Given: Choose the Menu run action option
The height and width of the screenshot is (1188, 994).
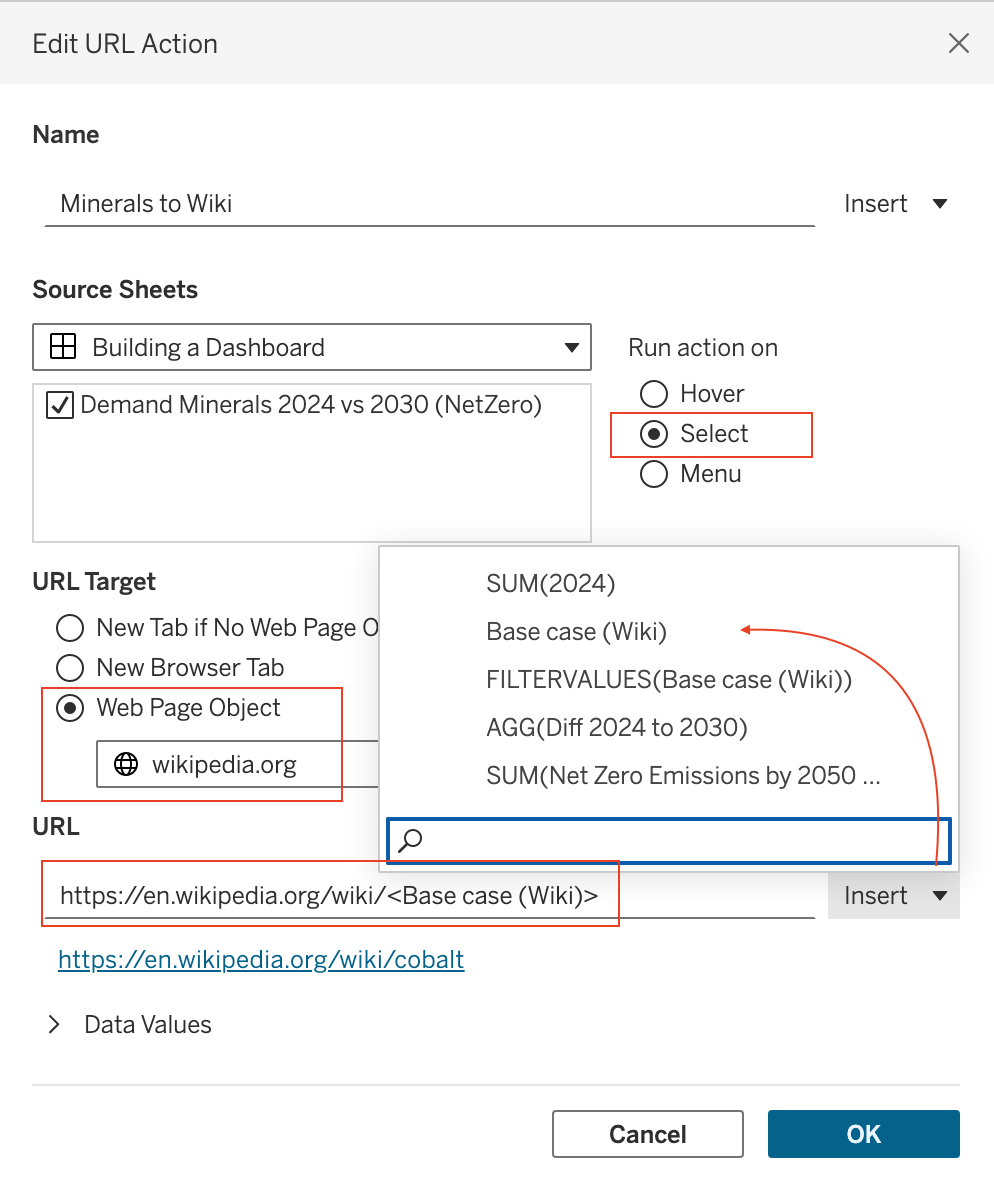Looking at the screenshot, I should [x=654, y=474].
